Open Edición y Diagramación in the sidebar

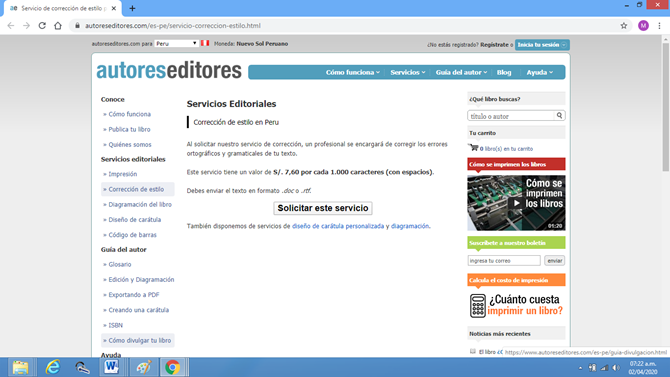click(141, 280)
